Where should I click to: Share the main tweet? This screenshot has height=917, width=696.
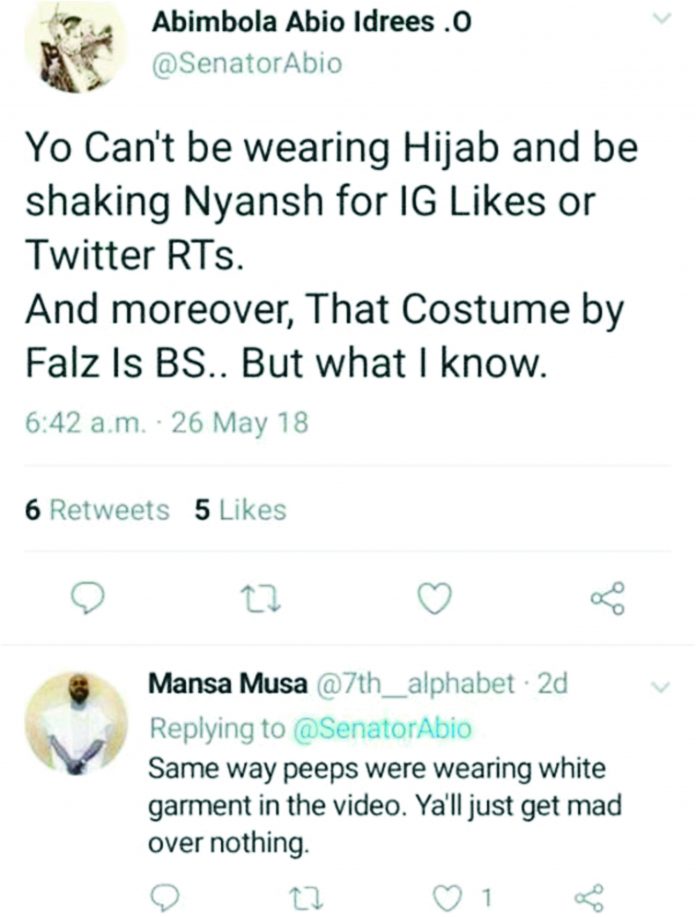click(607, 599)
